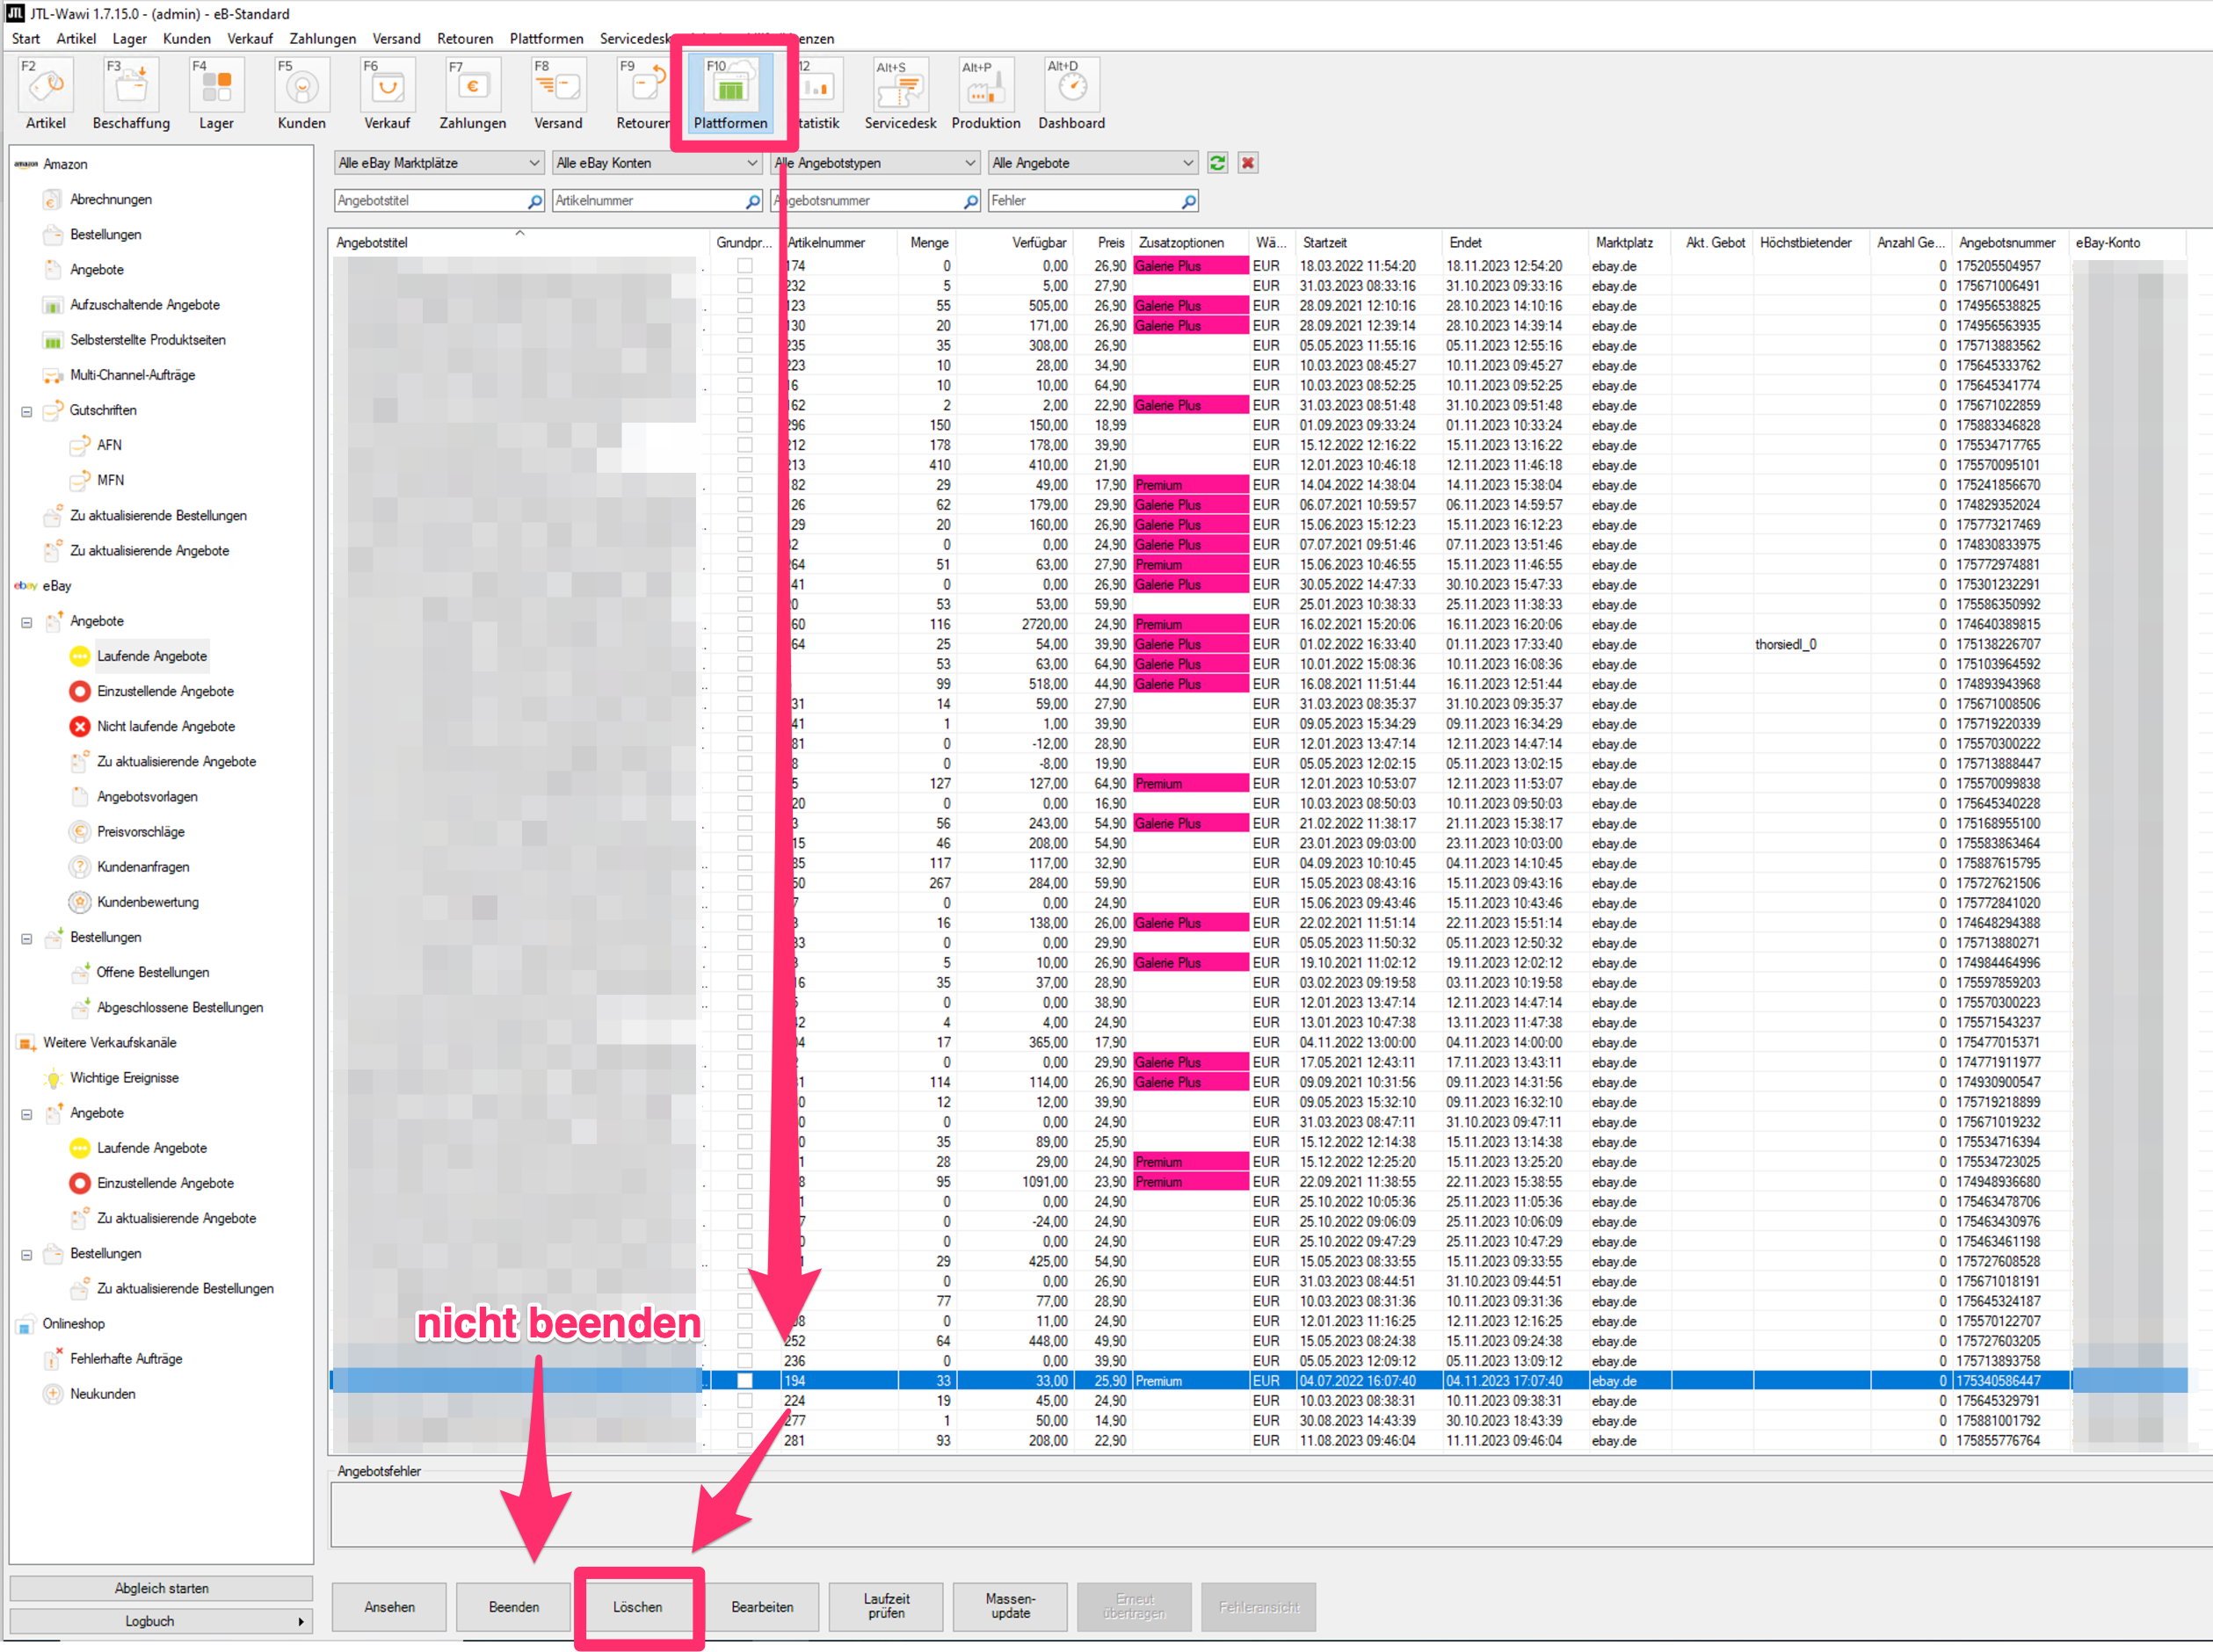
Task: Click the pink Premium cell in highlighted row
Action: 1189,1381
